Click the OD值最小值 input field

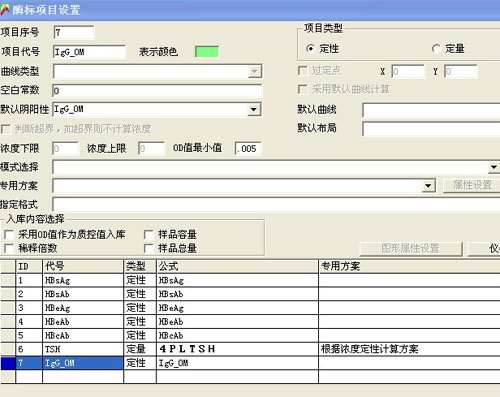tap(248, 148)
